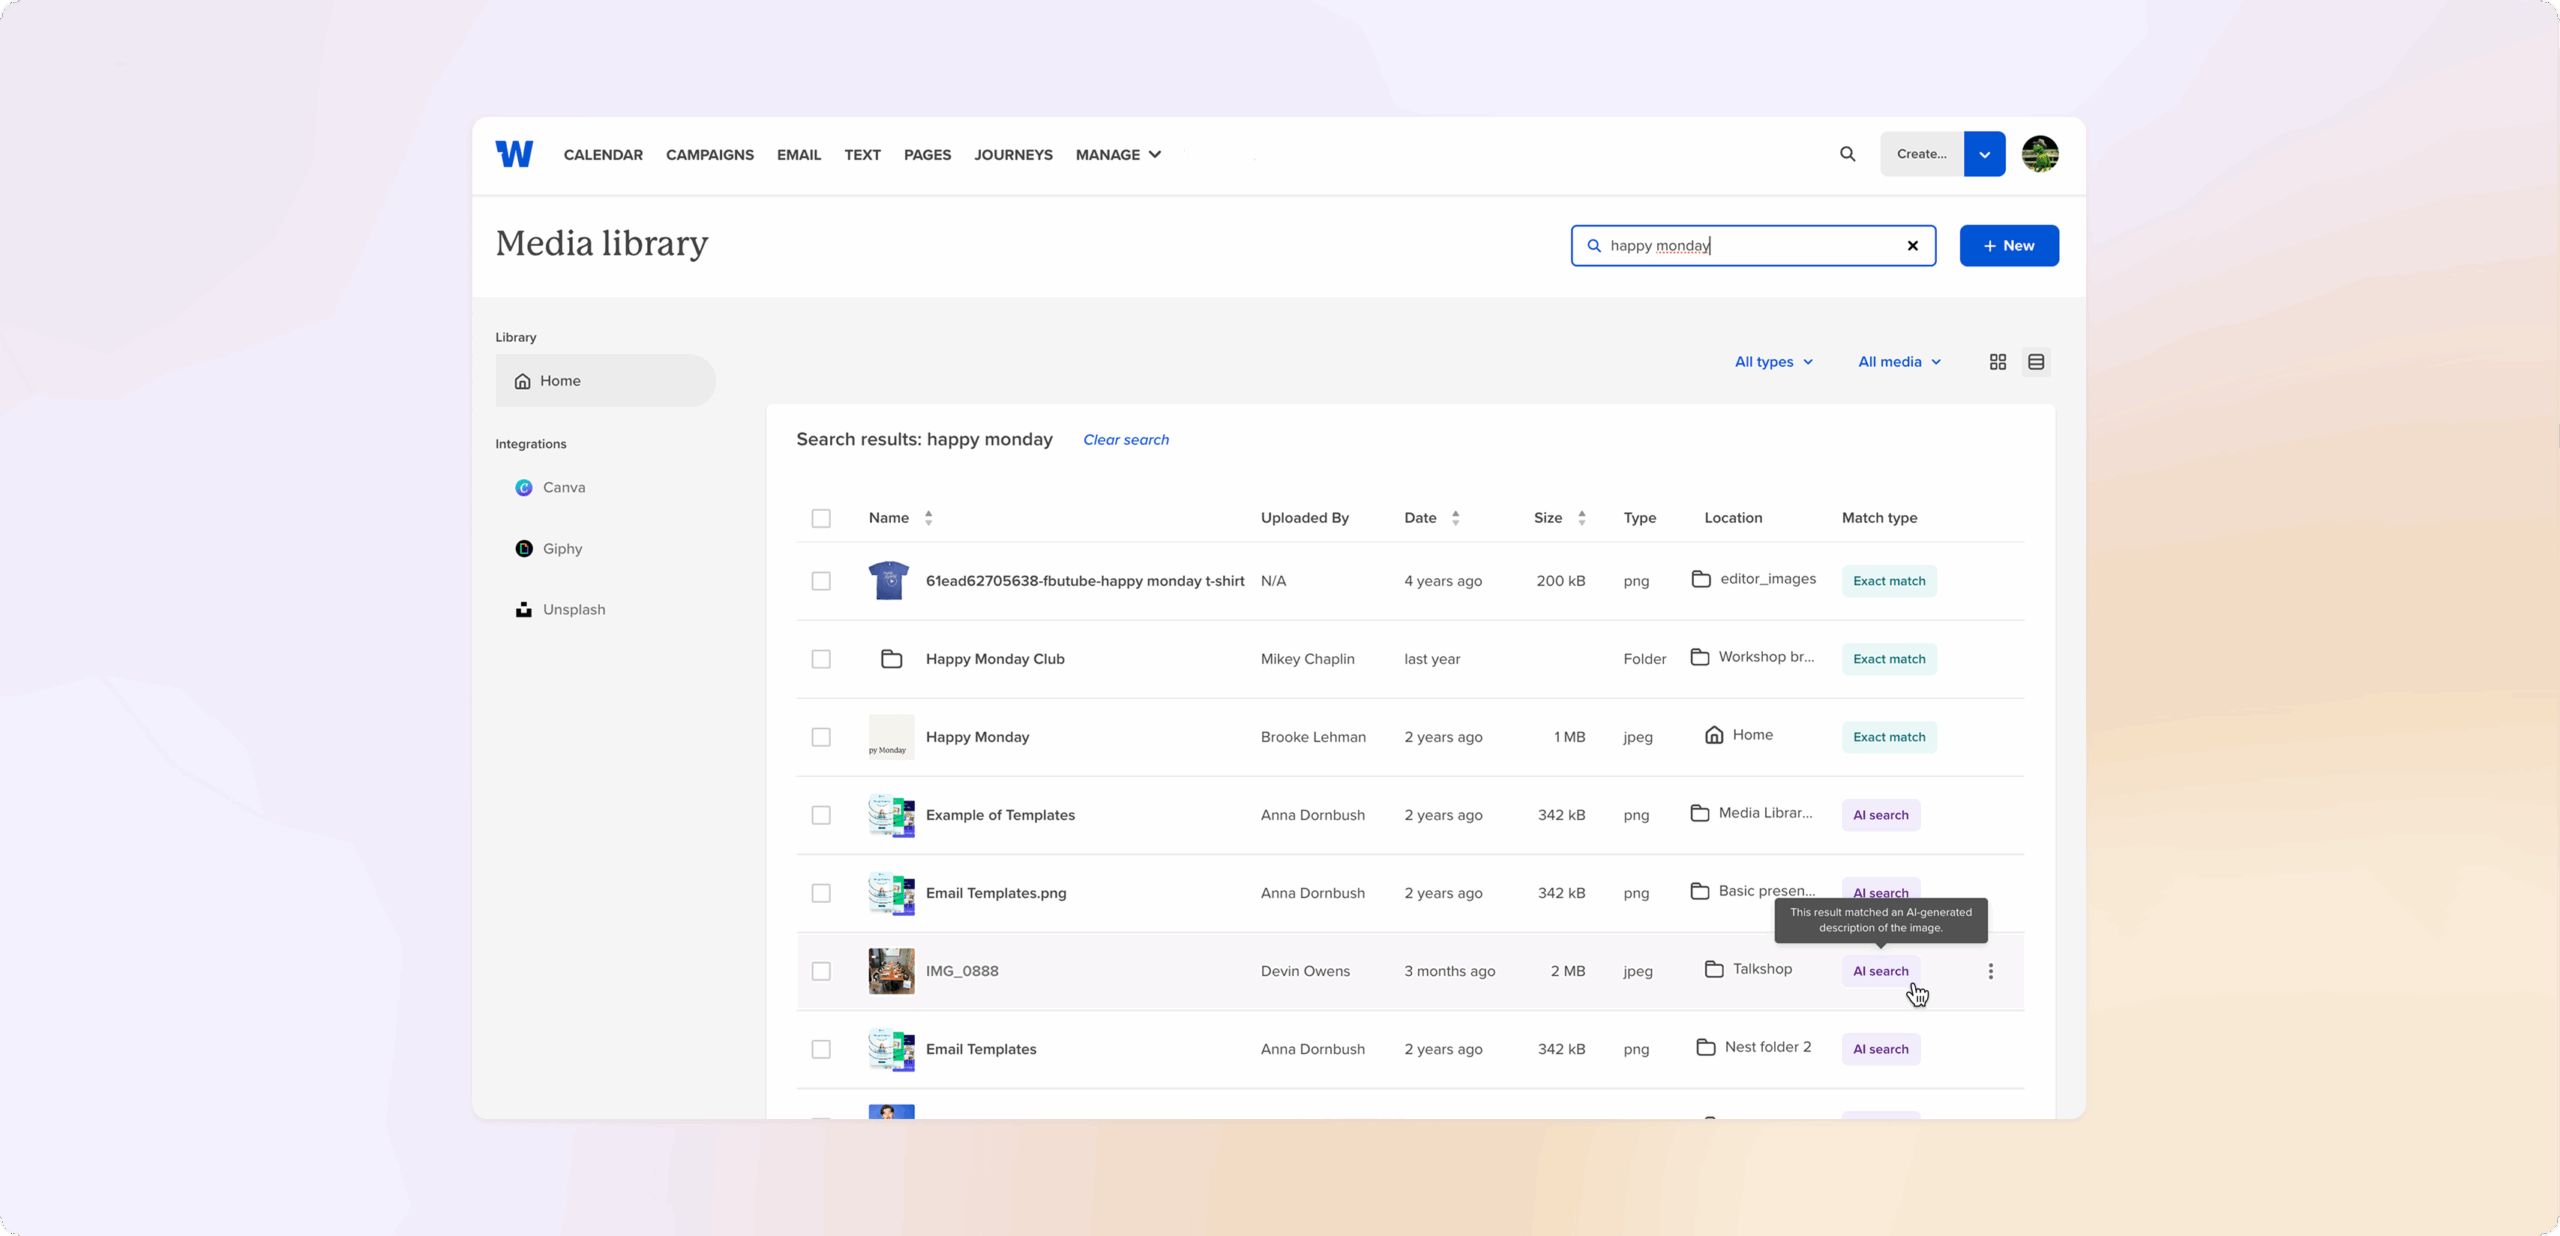Click Exact match badge for Happy Monday Club
This screenshot has width=2560, height=1236.
pyautogui.click(x=1888, y=659)
